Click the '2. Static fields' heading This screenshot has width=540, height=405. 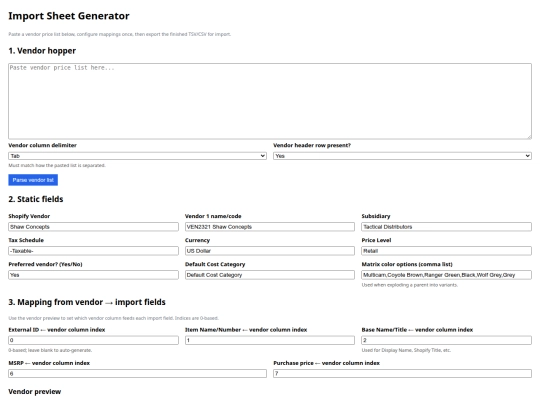point(36,199)
